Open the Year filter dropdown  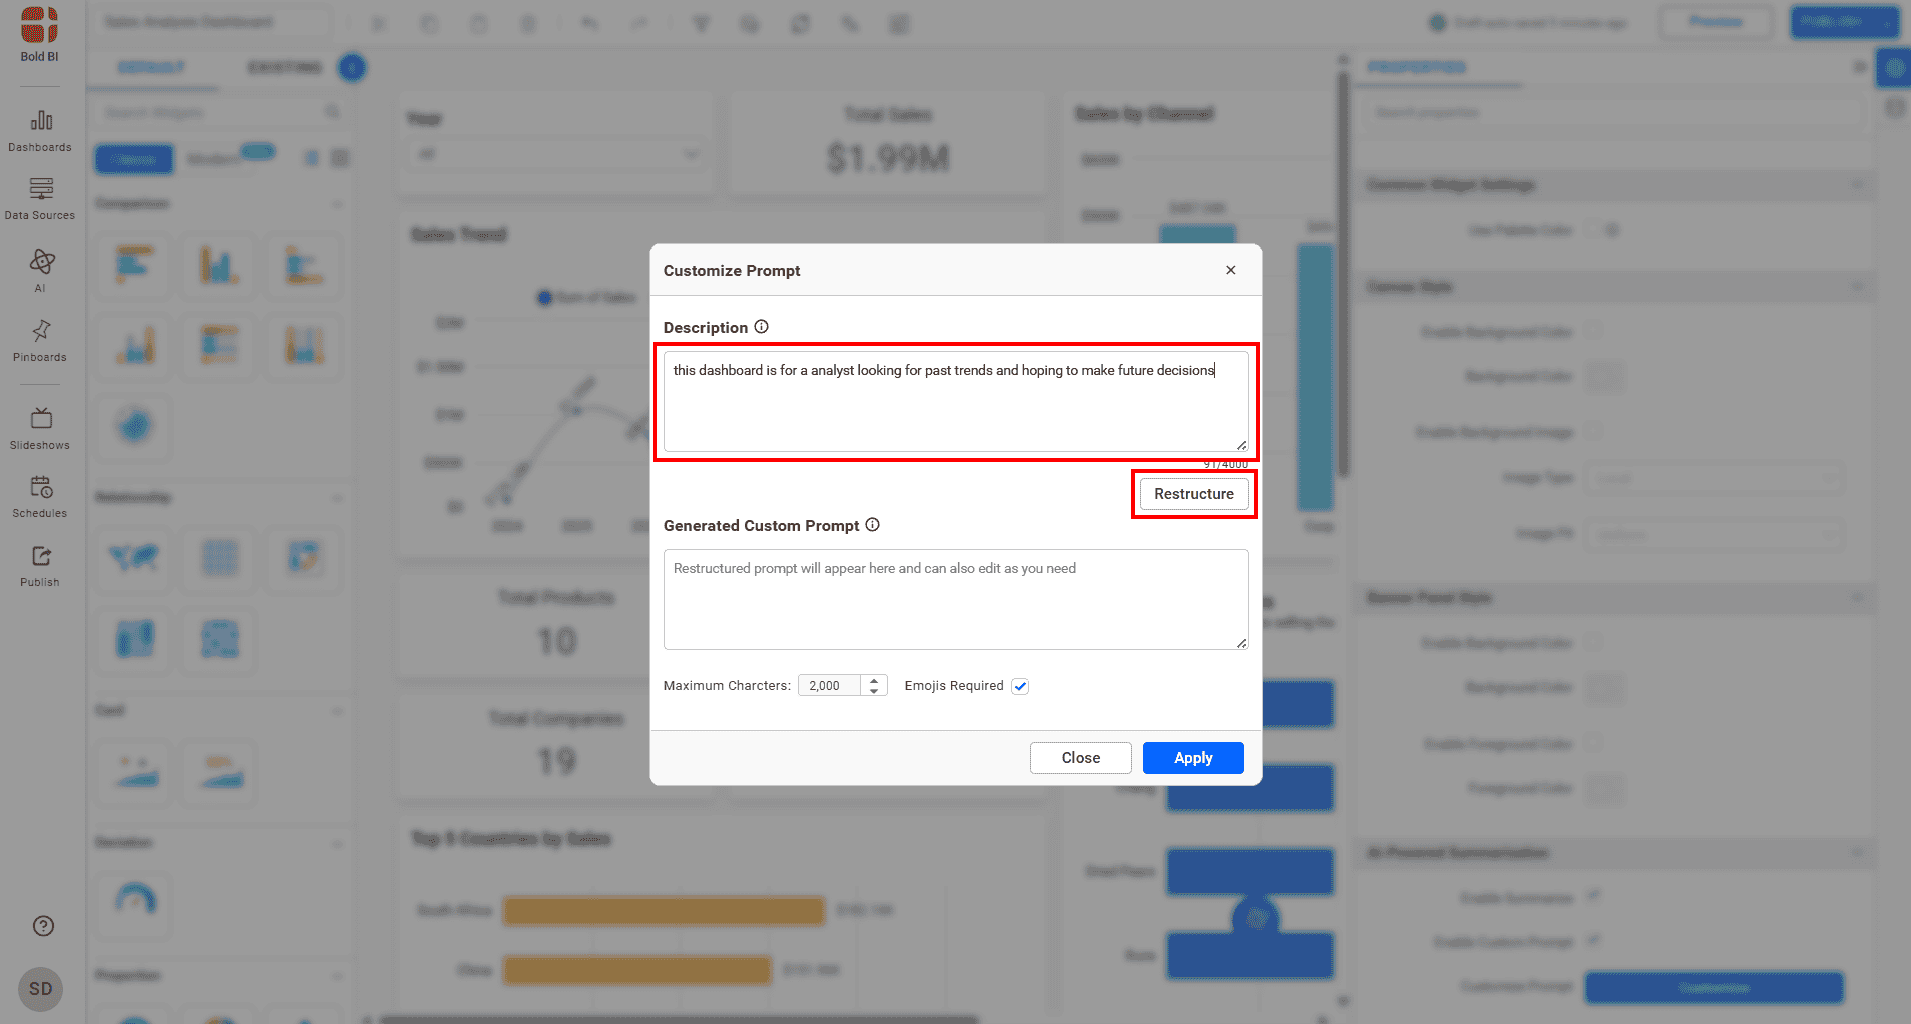pyautogui.click(x=558, y=154)
